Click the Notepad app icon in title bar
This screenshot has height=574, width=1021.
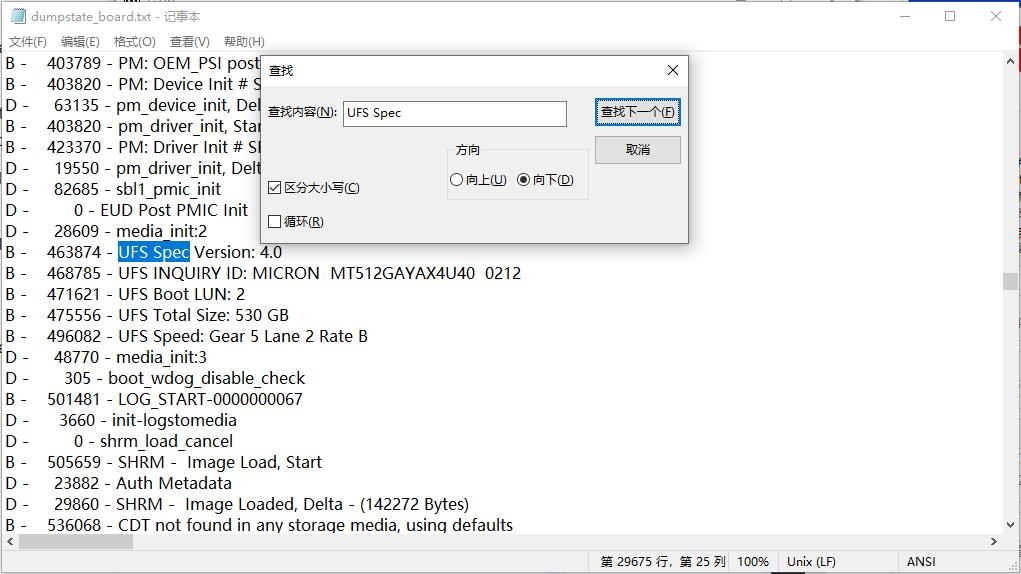[18, 16]
